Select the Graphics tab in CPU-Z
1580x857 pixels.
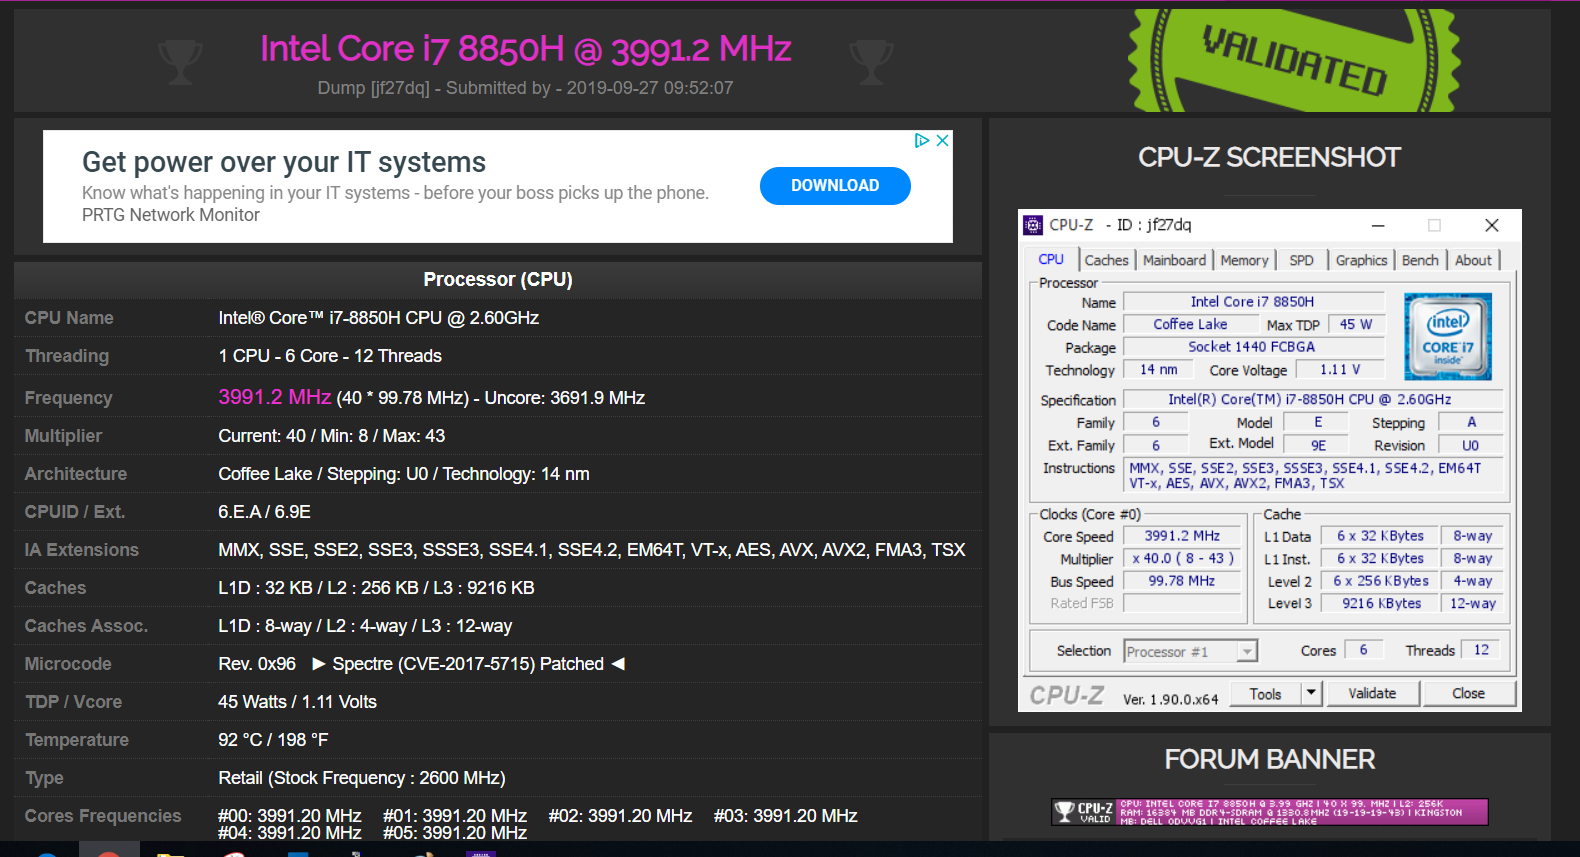[x=1361, y=260]
